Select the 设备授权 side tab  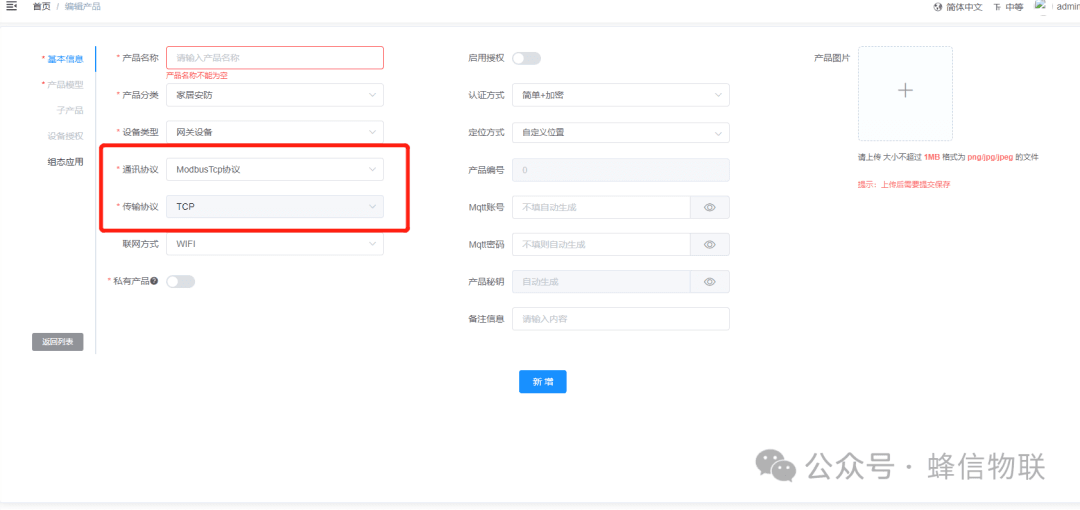tap(65, 136)
